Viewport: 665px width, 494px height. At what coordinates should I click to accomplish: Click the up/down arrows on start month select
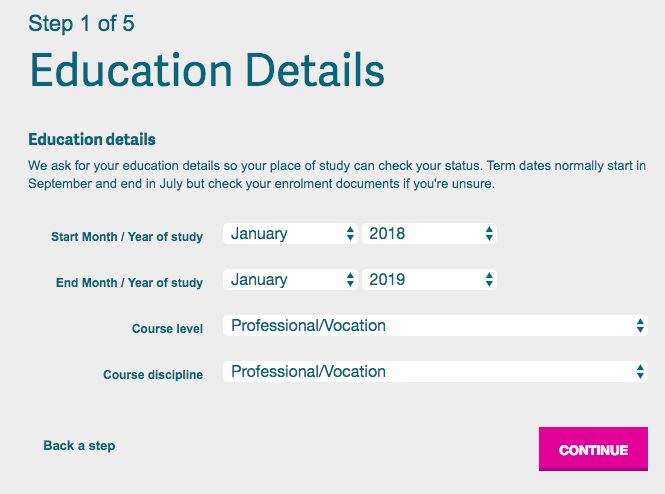tap(350, 234)
